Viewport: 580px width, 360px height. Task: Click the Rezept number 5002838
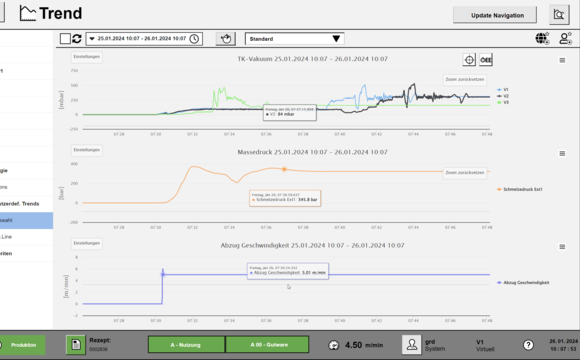click(98, 349)
